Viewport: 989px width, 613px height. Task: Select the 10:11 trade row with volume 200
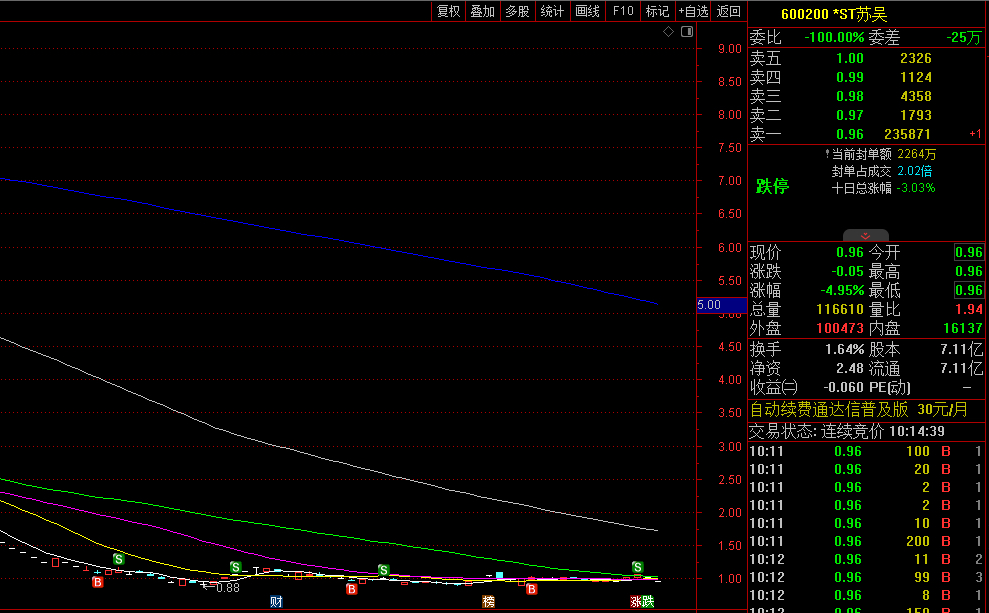866,541
